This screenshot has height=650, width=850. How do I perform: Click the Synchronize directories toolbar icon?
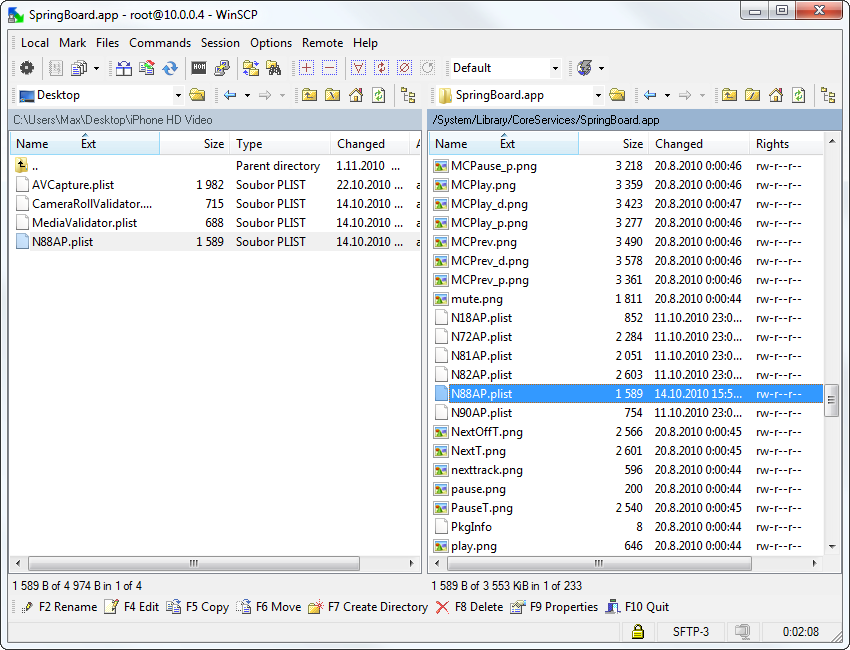point(147,68)
